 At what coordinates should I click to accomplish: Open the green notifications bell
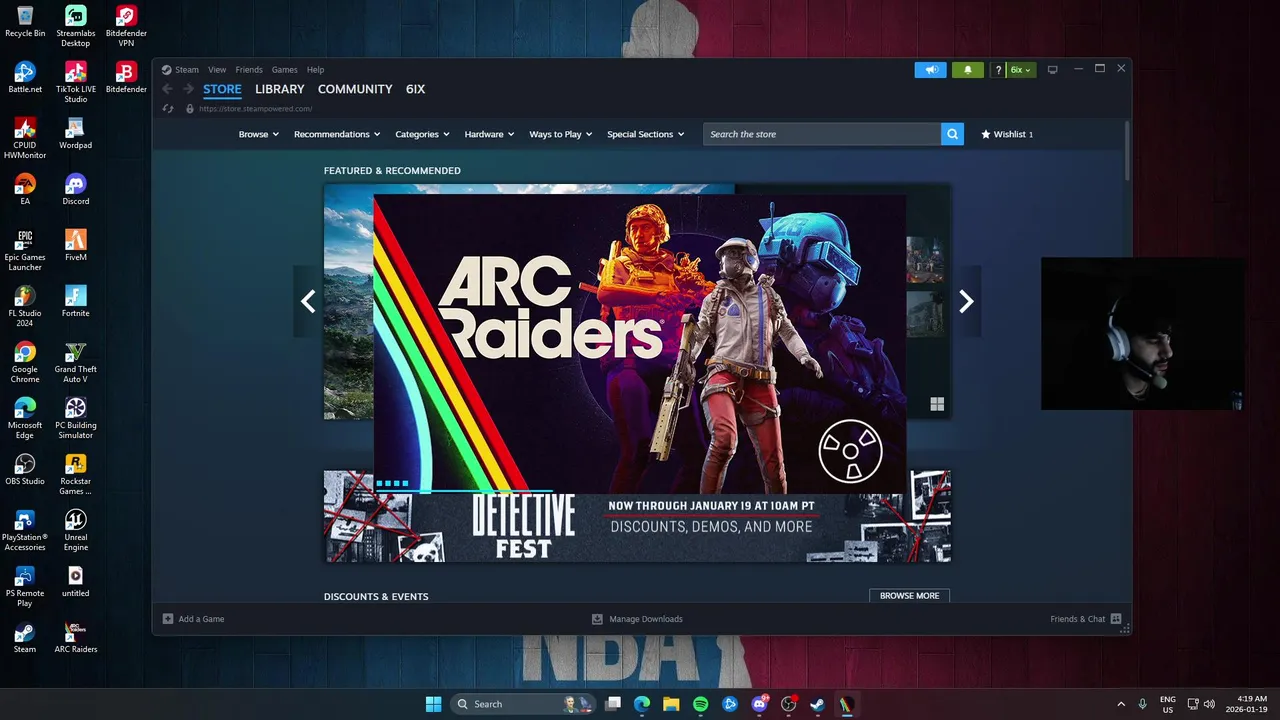click(967, 70)
